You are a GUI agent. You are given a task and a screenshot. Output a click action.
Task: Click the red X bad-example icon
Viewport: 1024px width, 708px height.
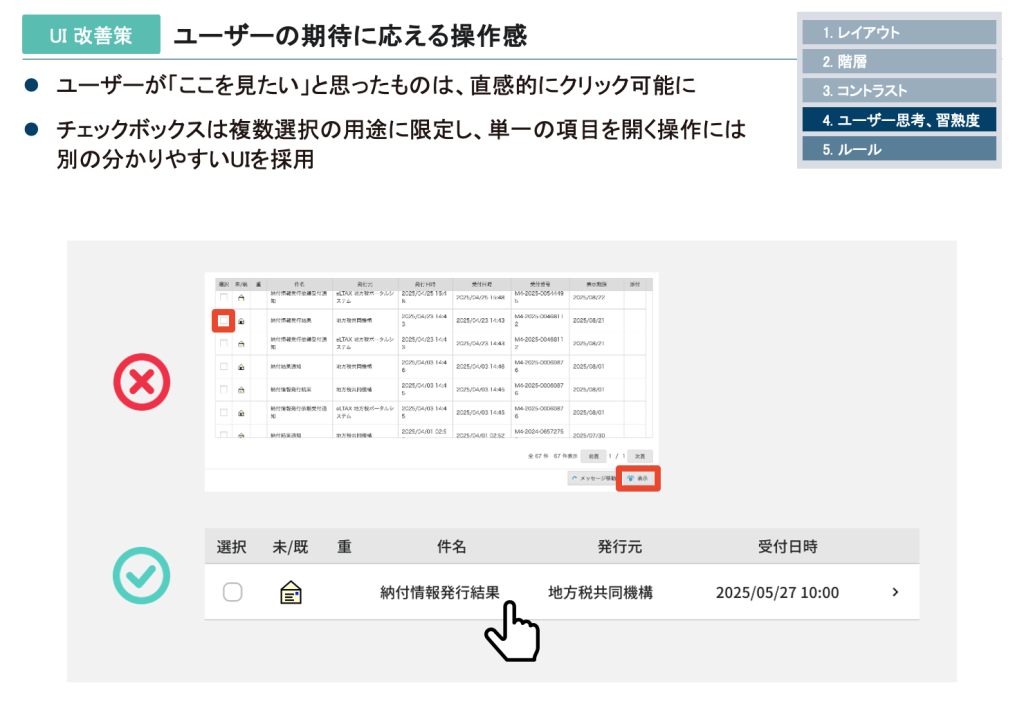142,382
